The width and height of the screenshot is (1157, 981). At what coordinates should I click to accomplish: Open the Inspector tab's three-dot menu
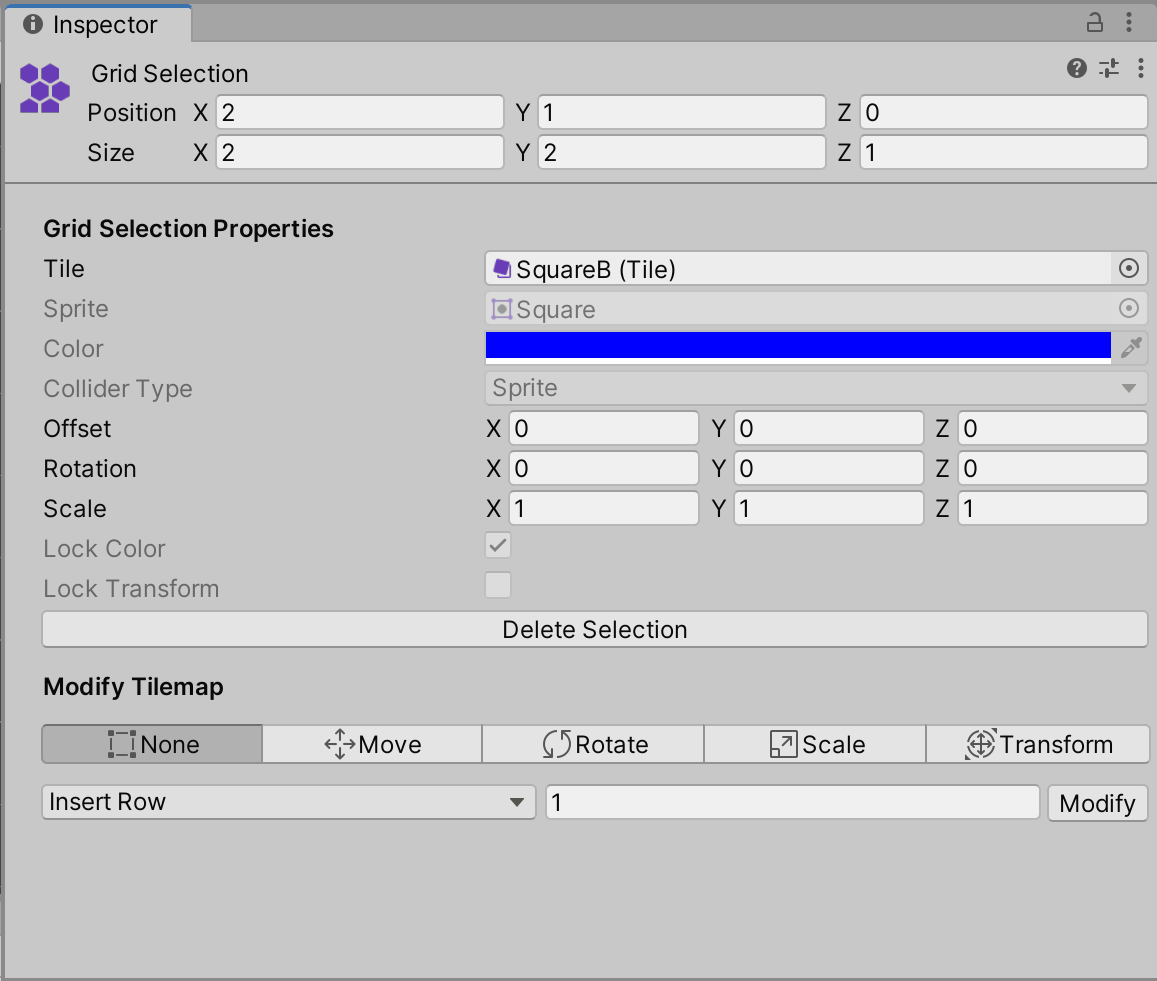click(1129, 22)
